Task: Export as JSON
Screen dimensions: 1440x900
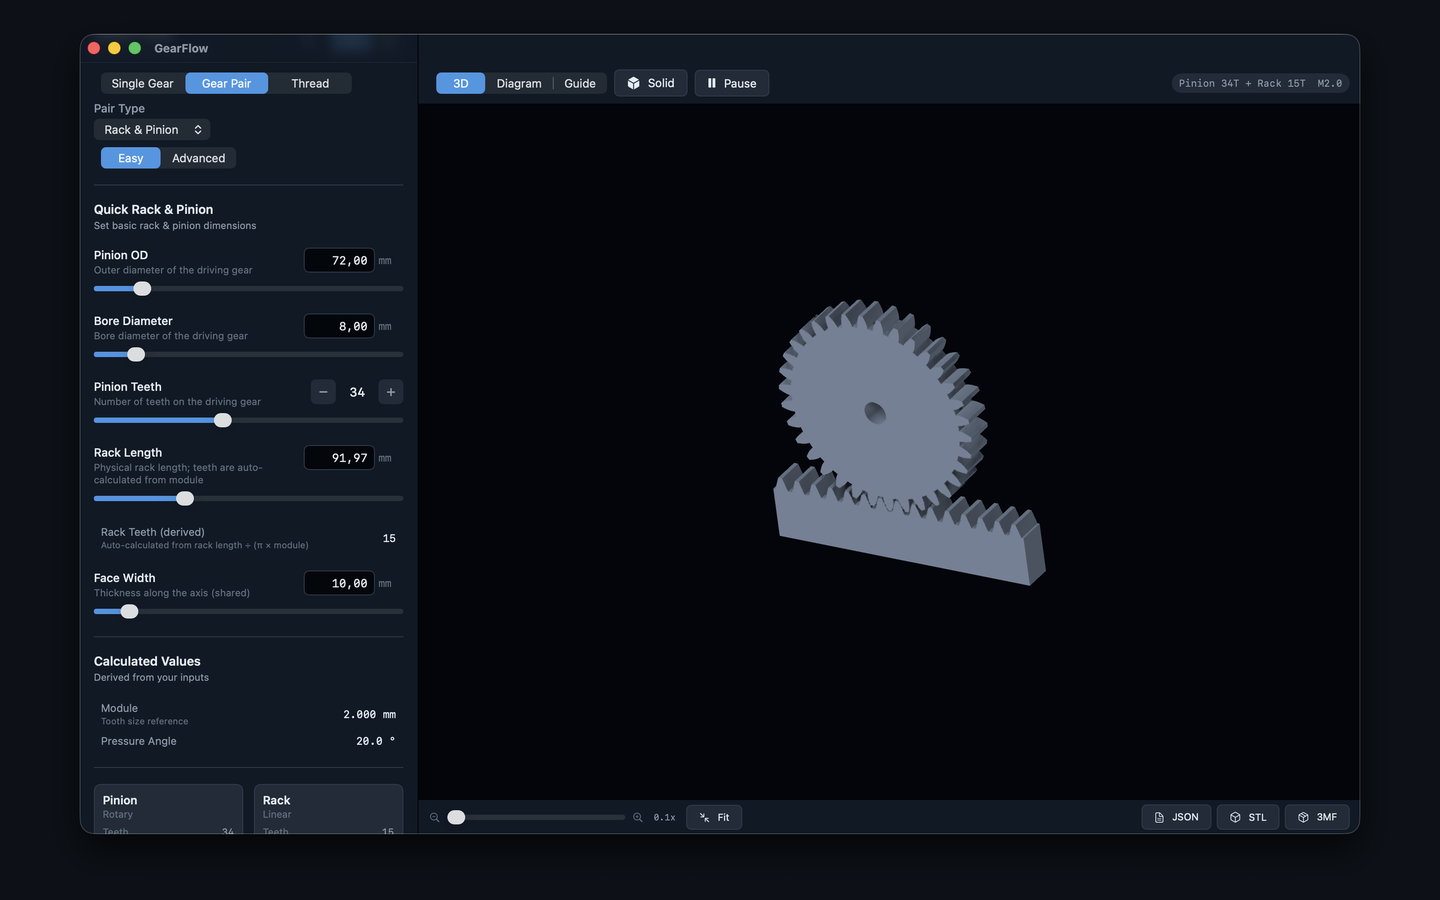Action: (x=1176, y=817)
